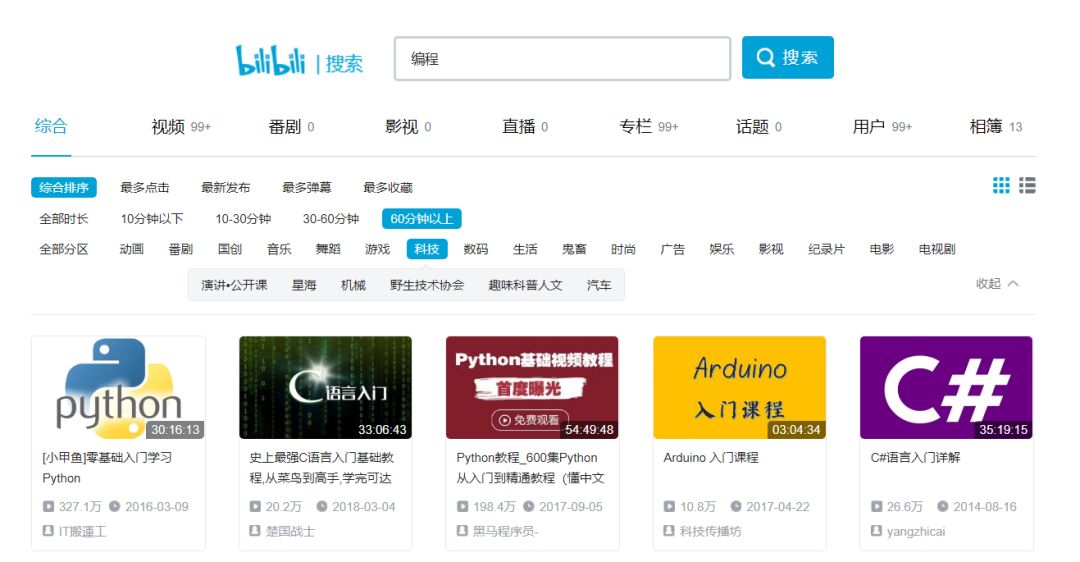This screenshot has height=562, width=1080.
Task: Filter by 动画 category
Action: coord(132,249)
